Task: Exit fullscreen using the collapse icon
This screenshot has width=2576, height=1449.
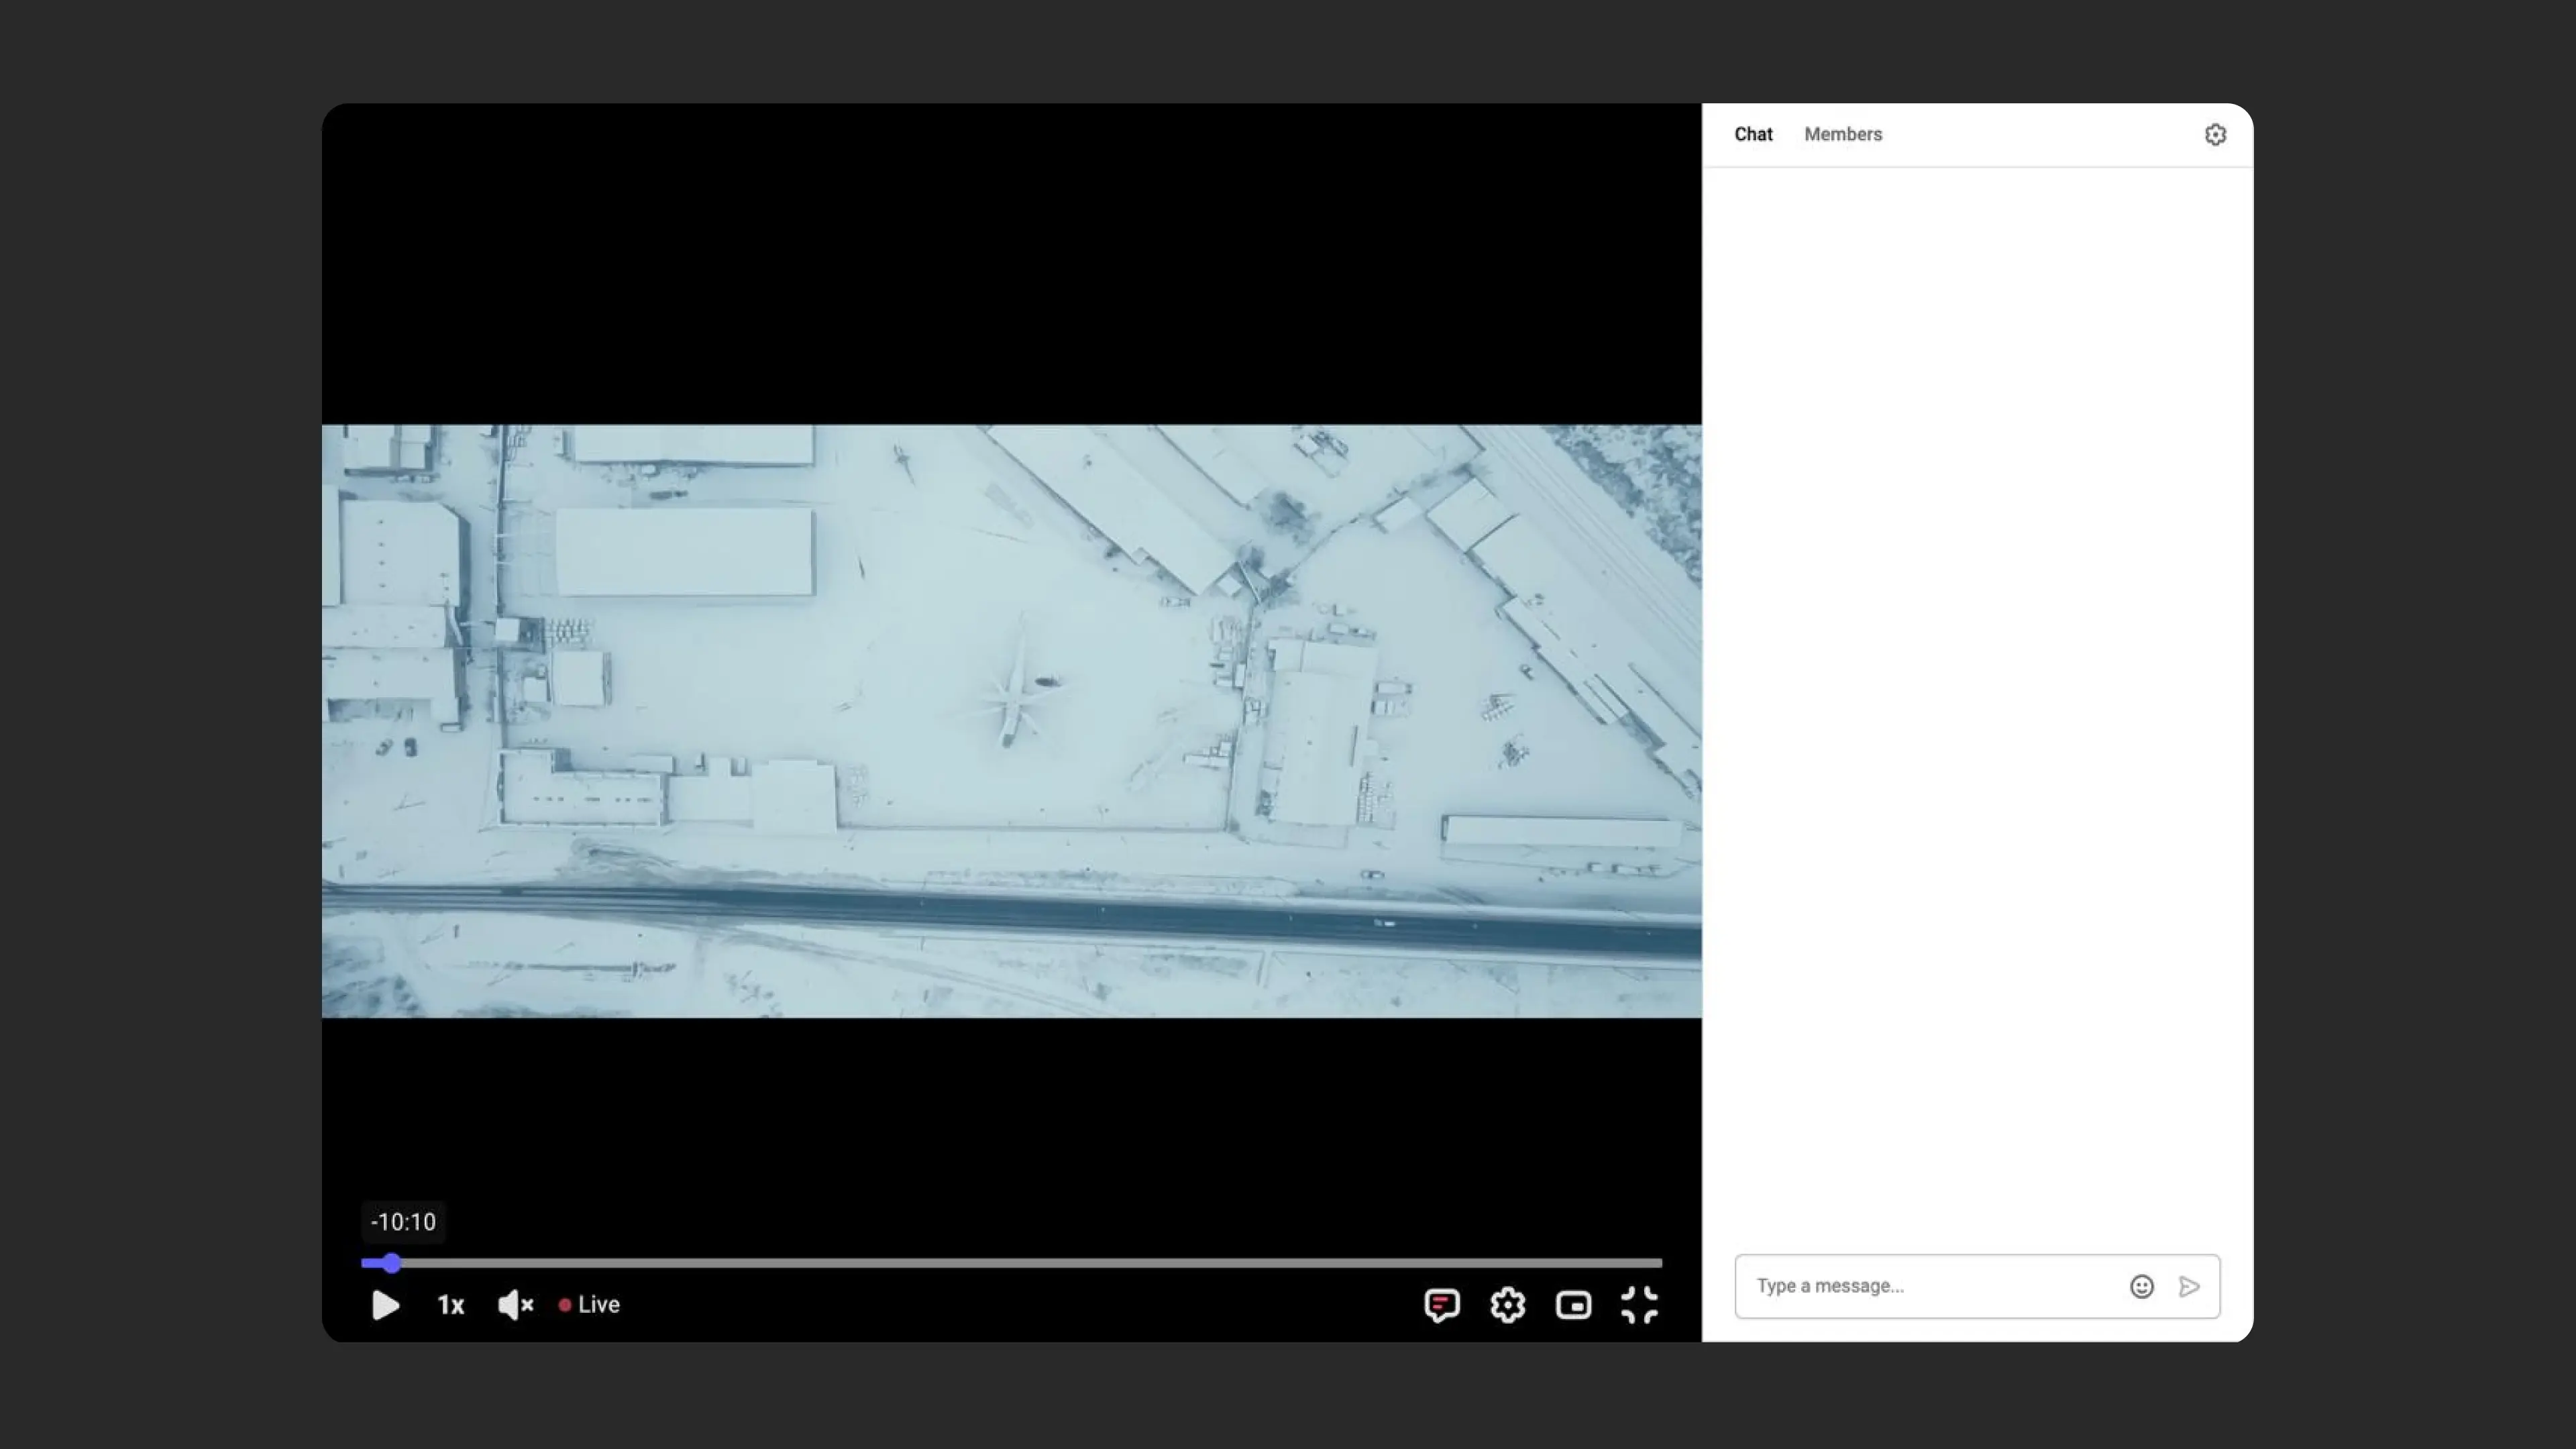Action: (1639, 1305)
